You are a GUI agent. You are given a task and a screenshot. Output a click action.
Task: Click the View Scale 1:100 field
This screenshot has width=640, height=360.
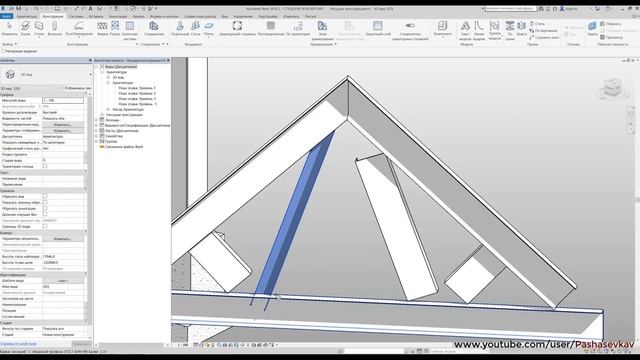tap(63, 100)
